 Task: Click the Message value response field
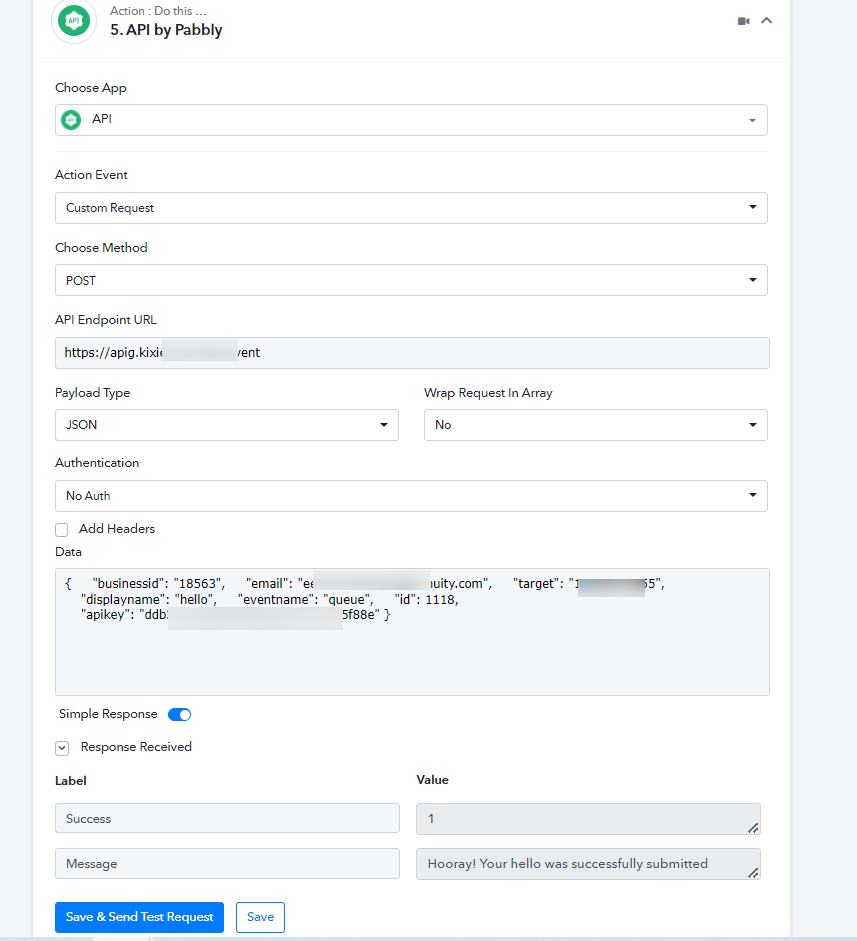(x=587, y=864)
